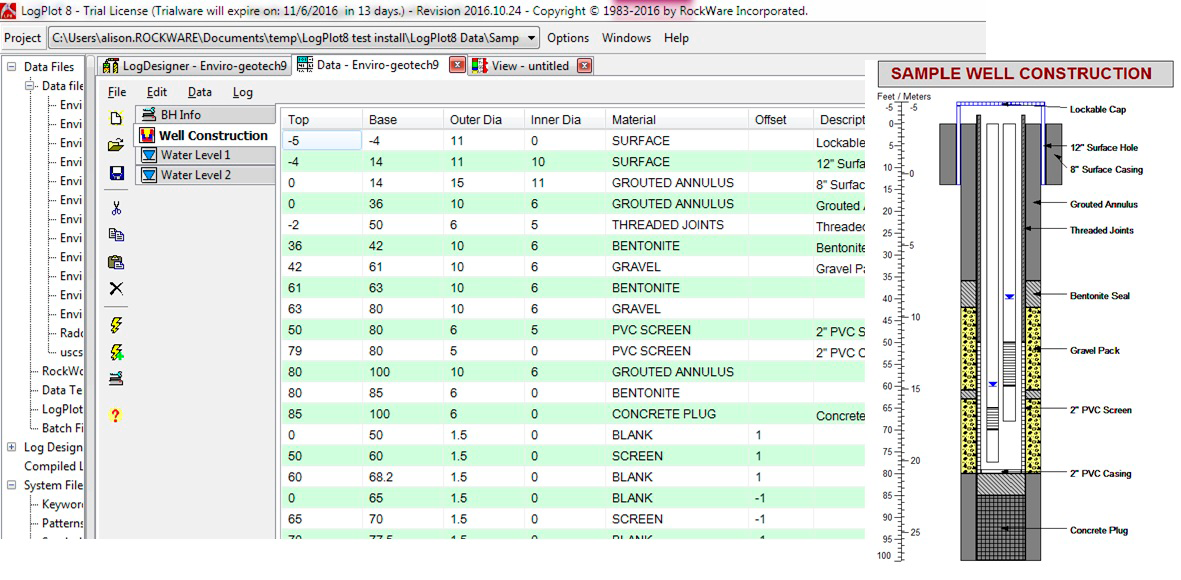The height and width of the screenshot is (580, 1181).
Task: Click the New file icon
Action: (x=116, y=118)
